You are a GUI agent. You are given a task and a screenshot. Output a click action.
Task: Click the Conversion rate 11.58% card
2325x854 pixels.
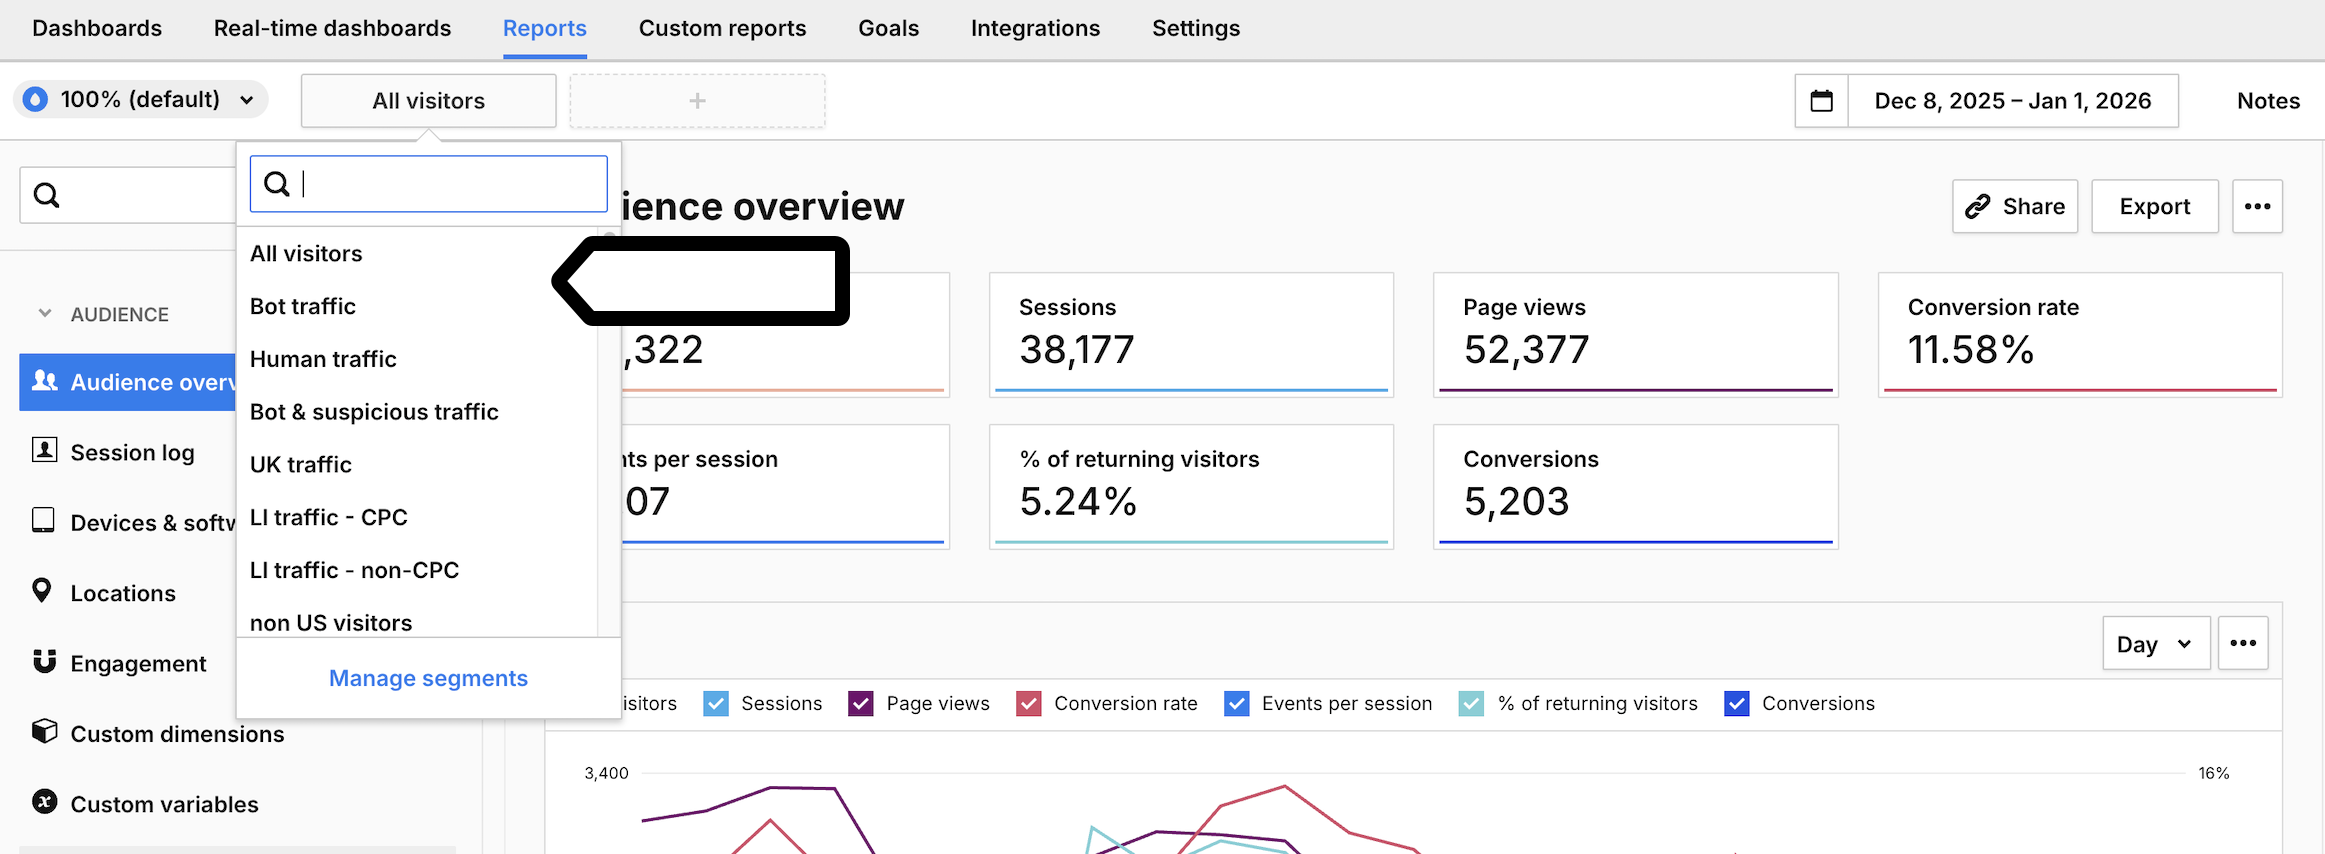pyautogui.click(x=2080, y=335)
